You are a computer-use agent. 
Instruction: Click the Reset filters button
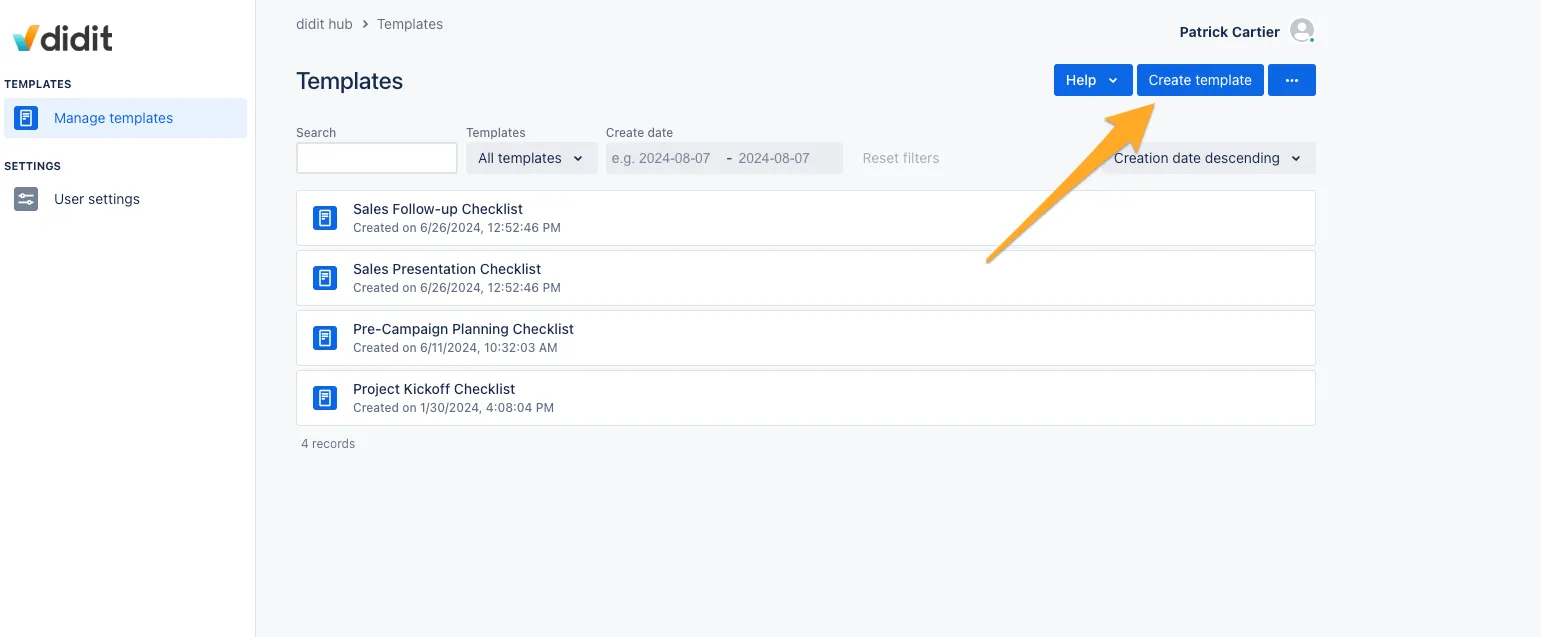[900, 158]
